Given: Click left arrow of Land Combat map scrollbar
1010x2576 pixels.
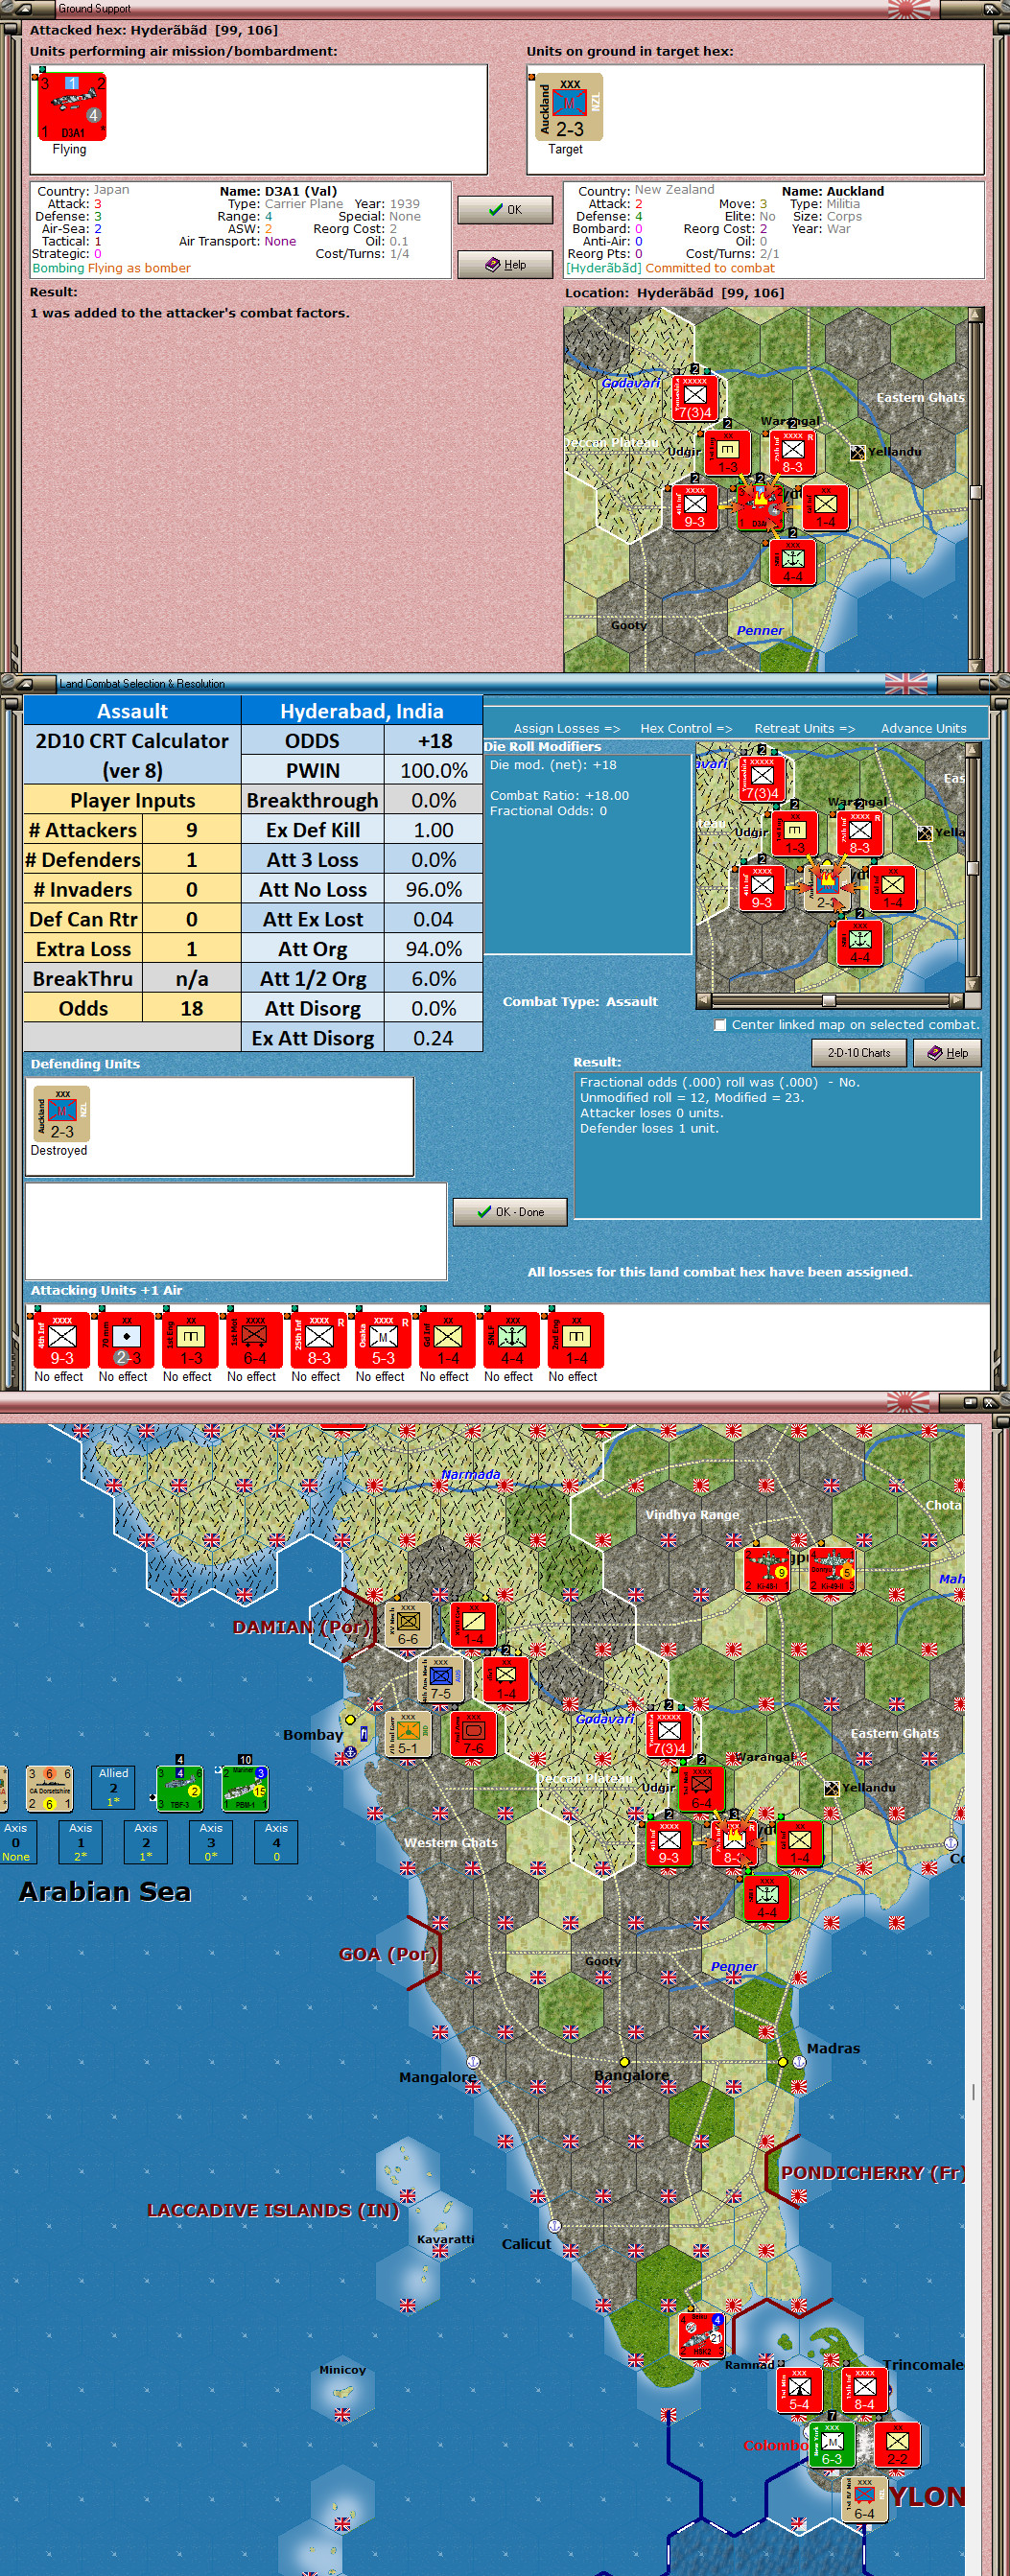Looking at the screenshot, I should pos(702,1000).
